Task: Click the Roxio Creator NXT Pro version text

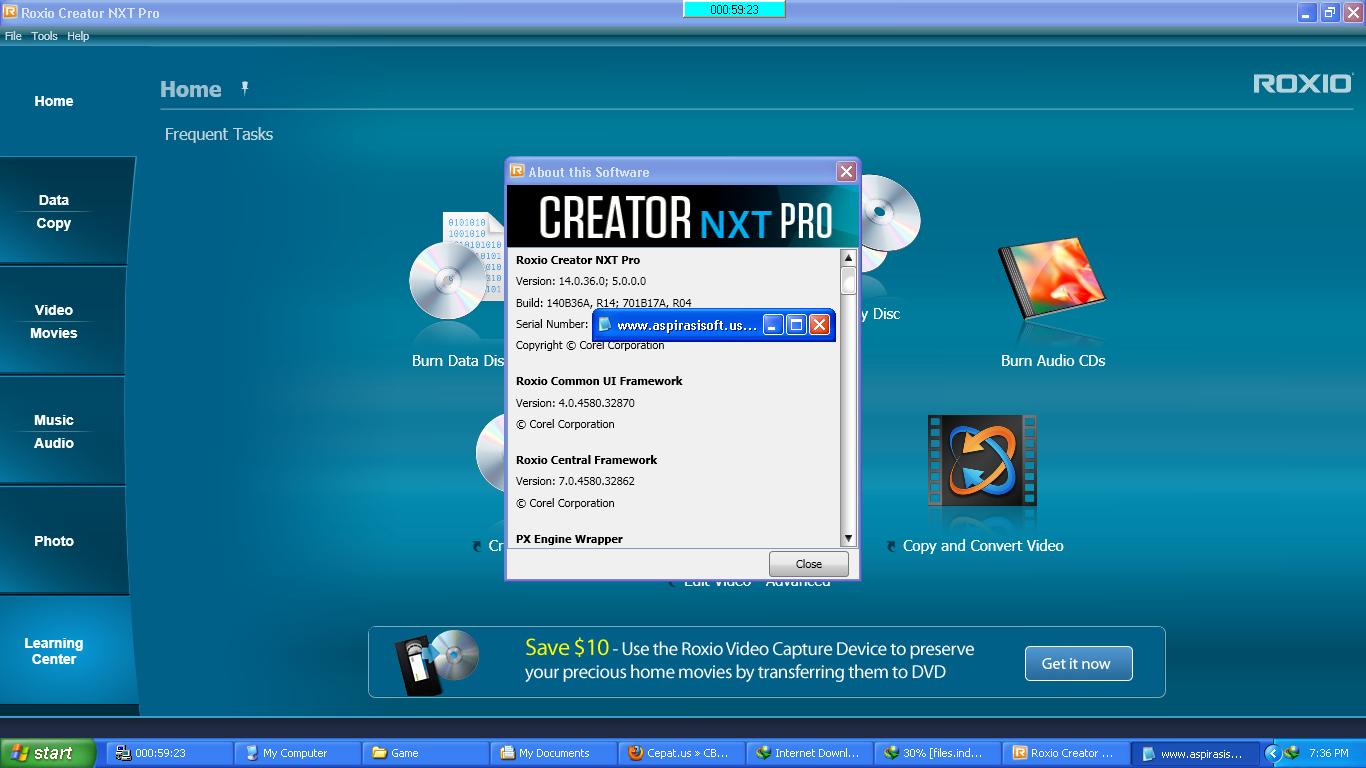Action: point(581,282)
